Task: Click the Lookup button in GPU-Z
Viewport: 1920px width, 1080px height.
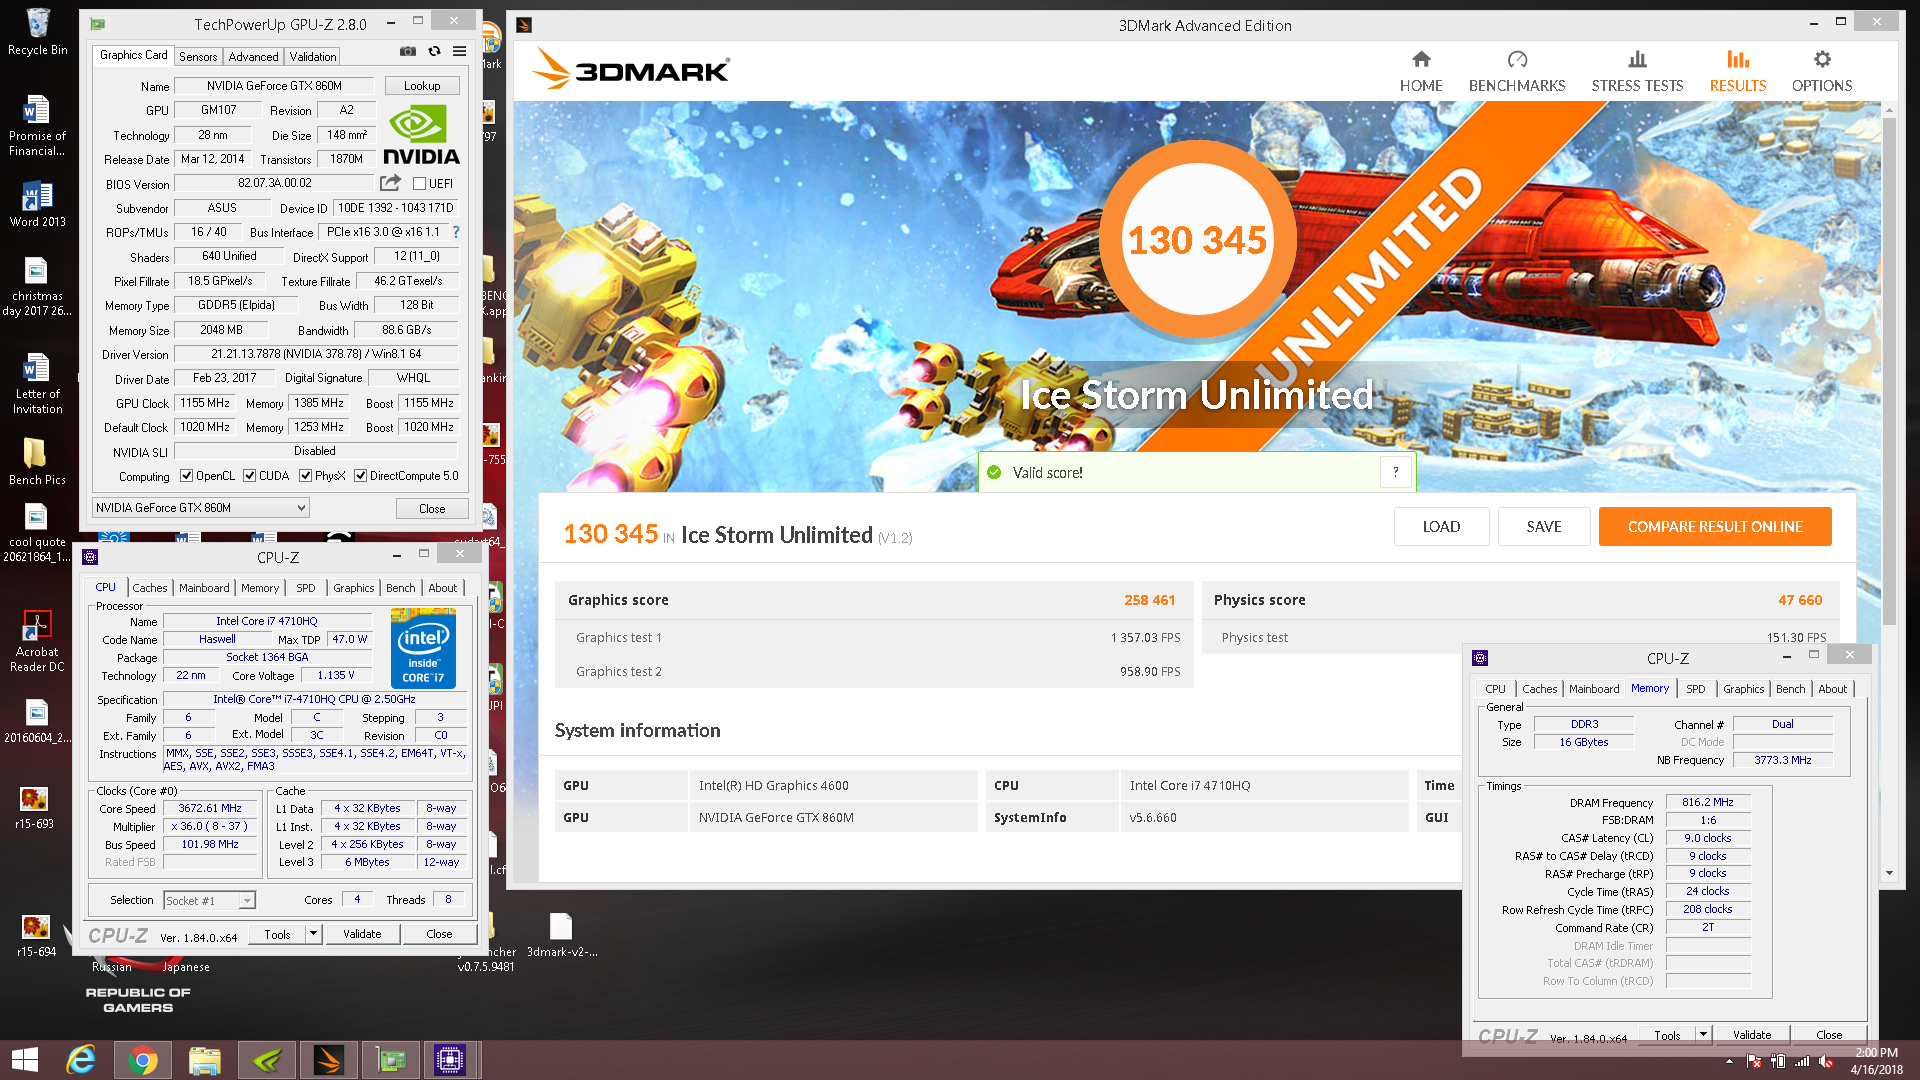Action: tap(422, 86)
